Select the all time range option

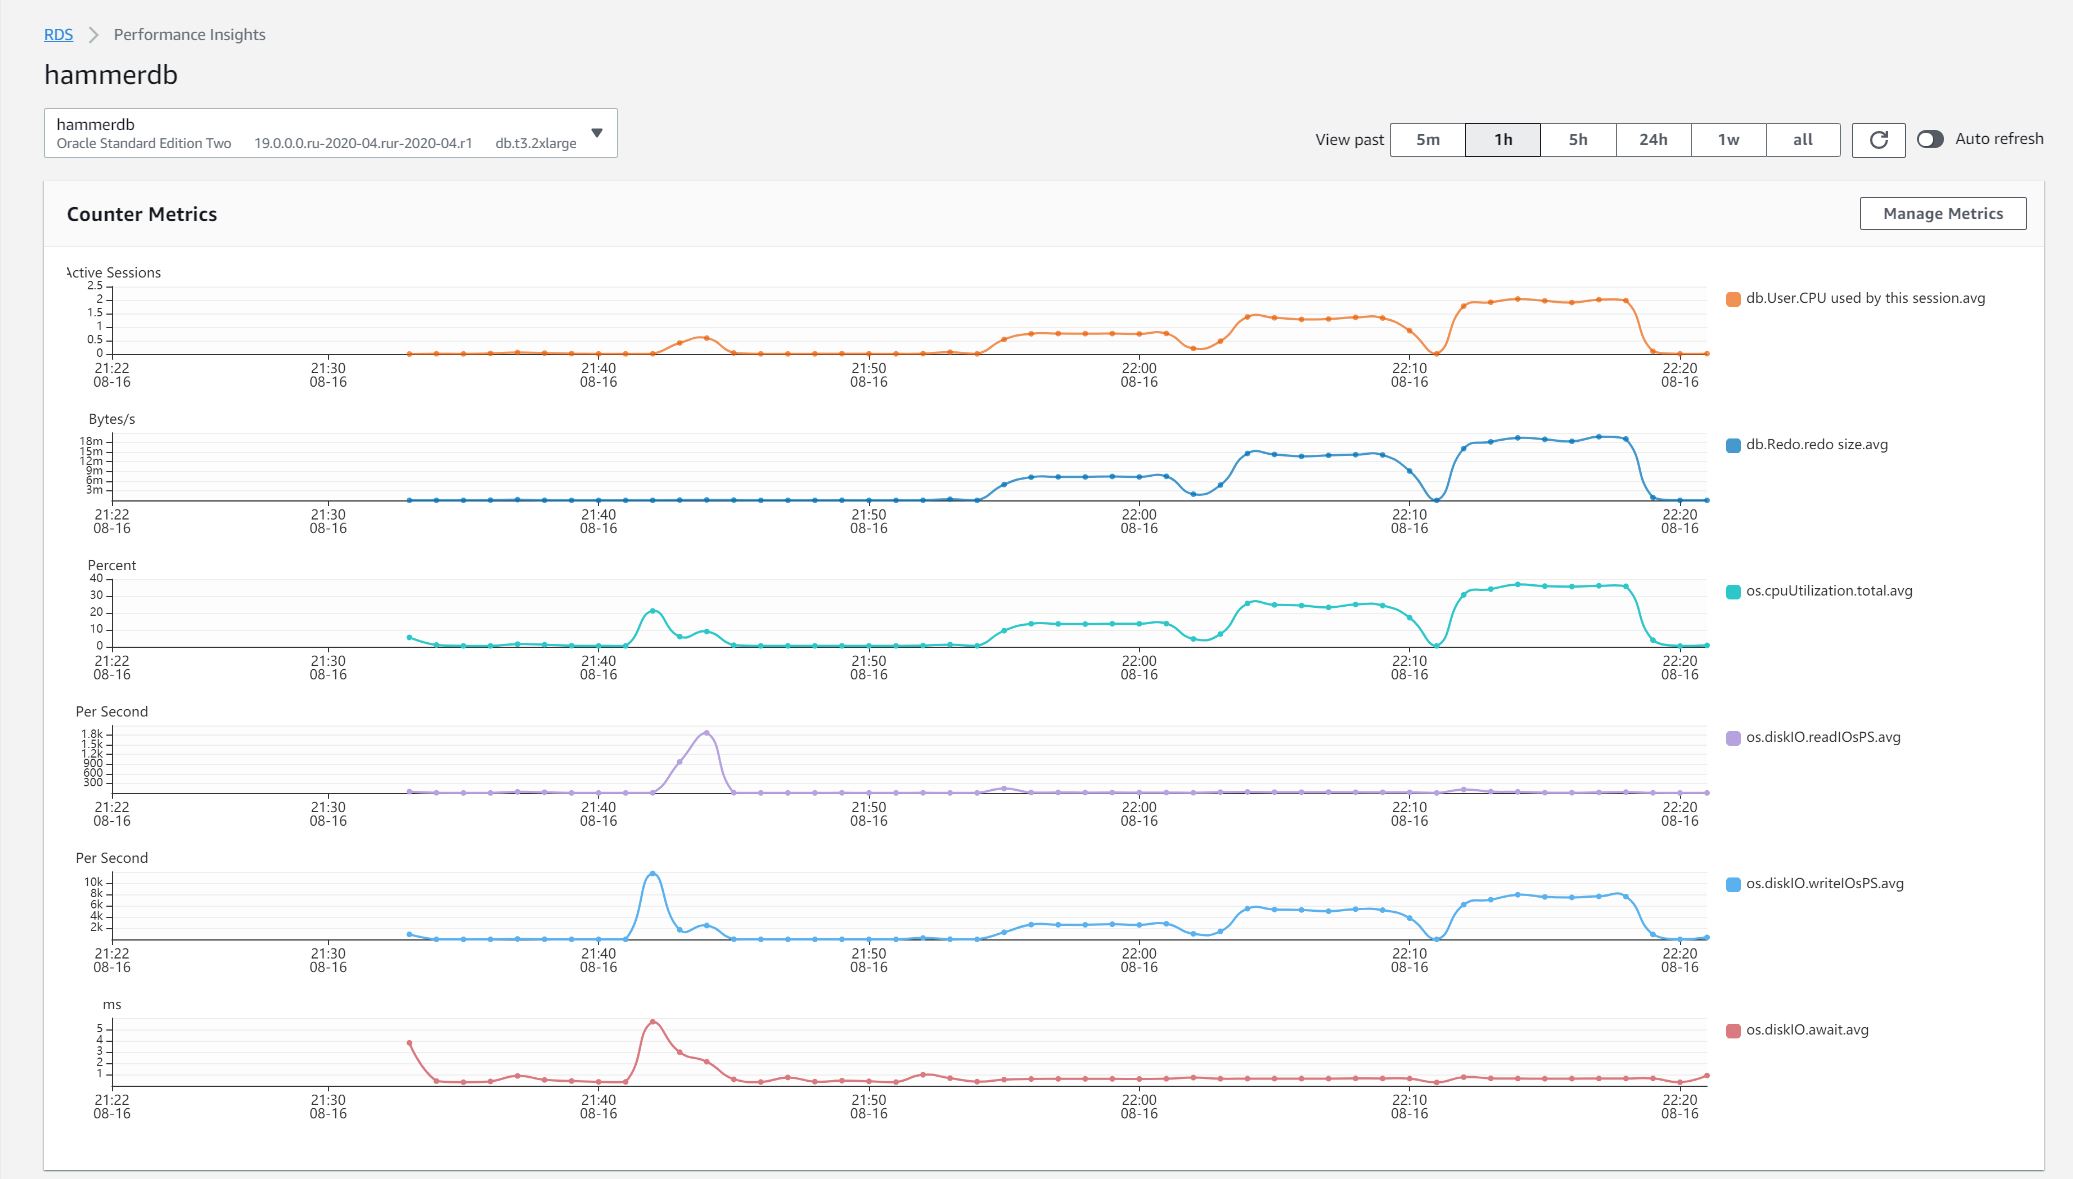click(x=1802, y=139)
